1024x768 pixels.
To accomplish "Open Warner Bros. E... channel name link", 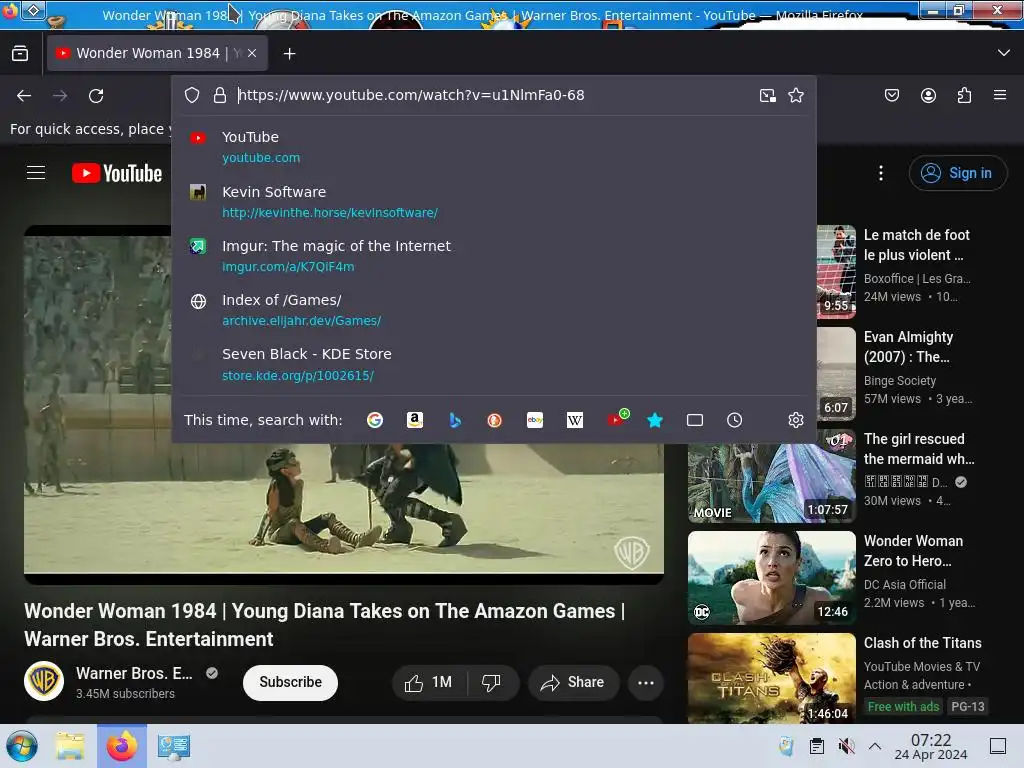I will click(x=134, y=673).
